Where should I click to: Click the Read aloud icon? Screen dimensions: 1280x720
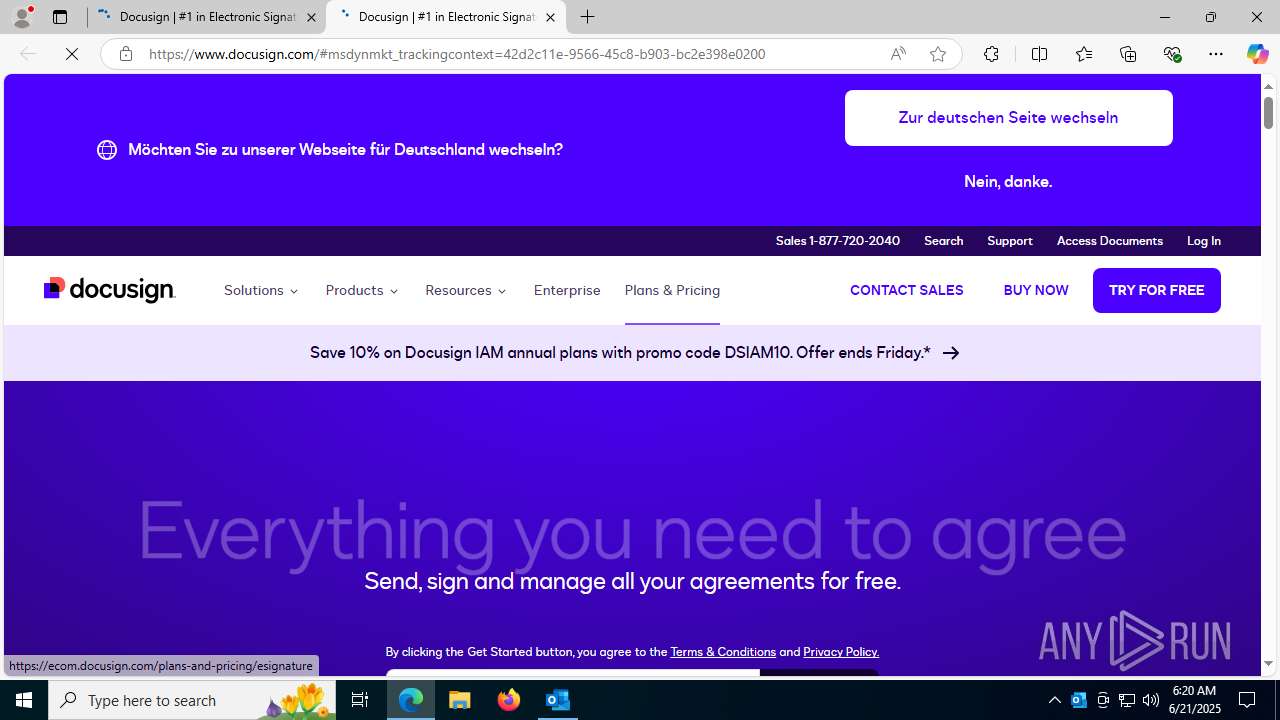[x=898, y=54]
